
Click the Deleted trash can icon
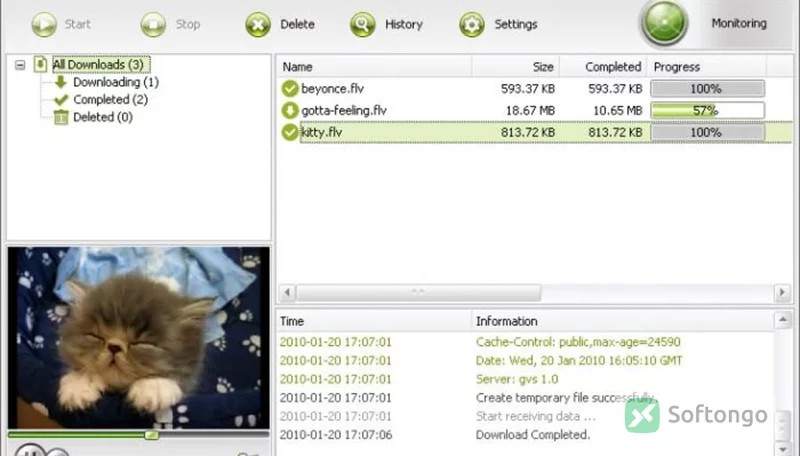(x=61, y=117)
